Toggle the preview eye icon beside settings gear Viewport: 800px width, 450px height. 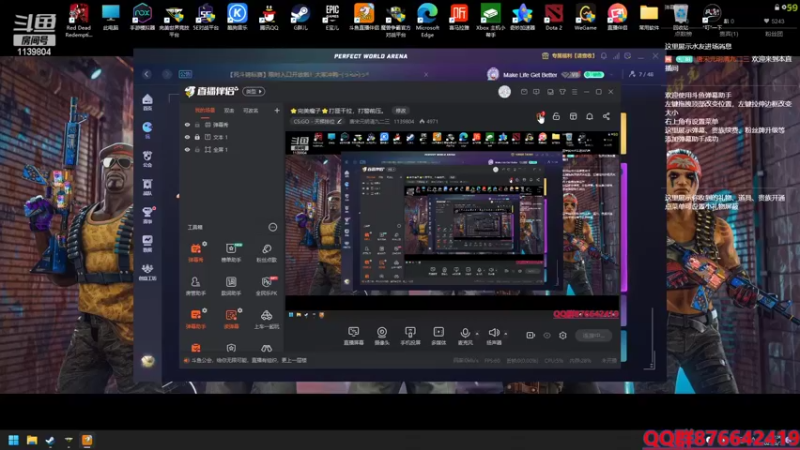[547, 335]
